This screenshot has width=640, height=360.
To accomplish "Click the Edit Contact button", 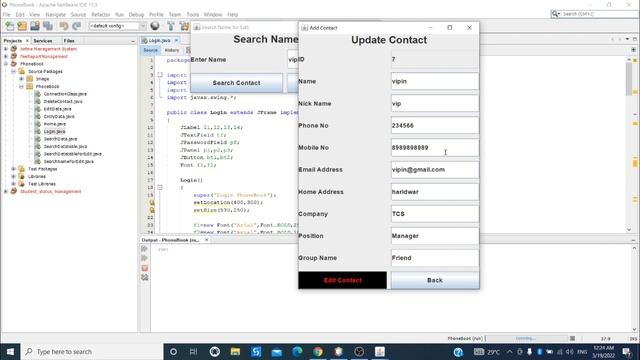I will (342, 280).
